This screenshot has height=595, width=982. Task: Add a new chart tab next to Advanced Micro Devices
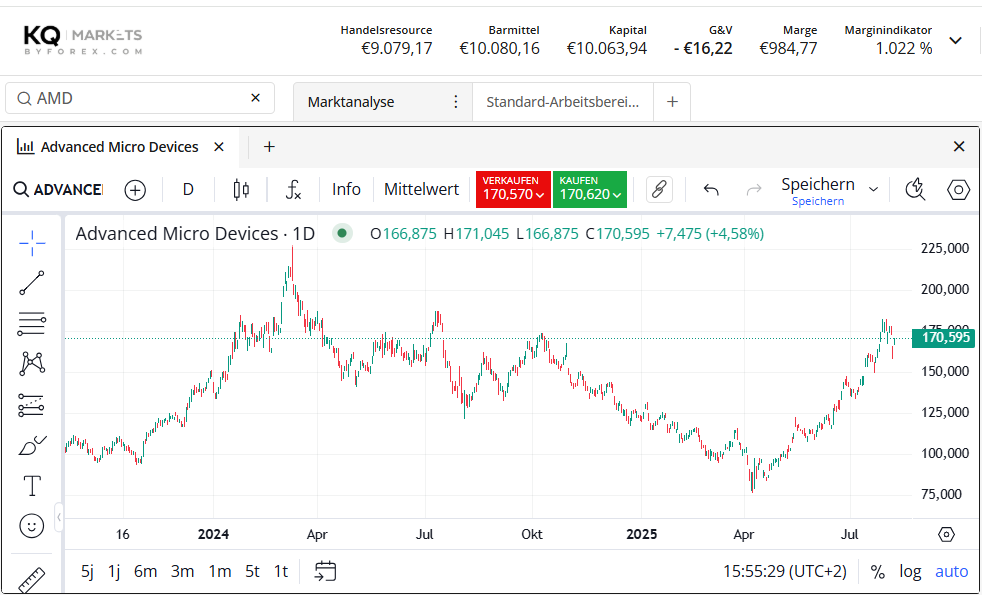pos(269,147)
